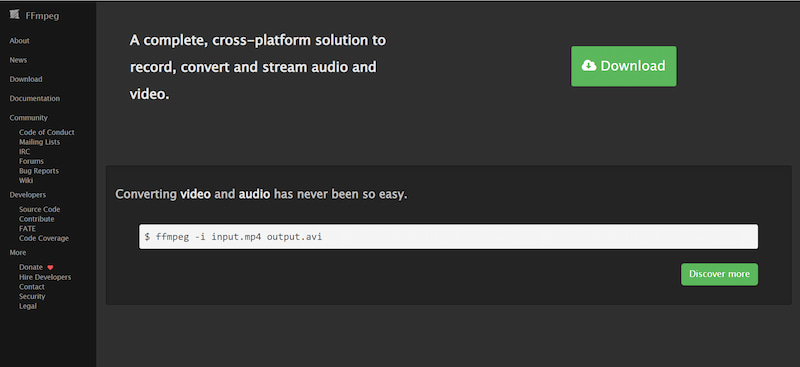Click the ffmpeg command example box
This screenshot has width=800, height=367.
click(448, 237)
